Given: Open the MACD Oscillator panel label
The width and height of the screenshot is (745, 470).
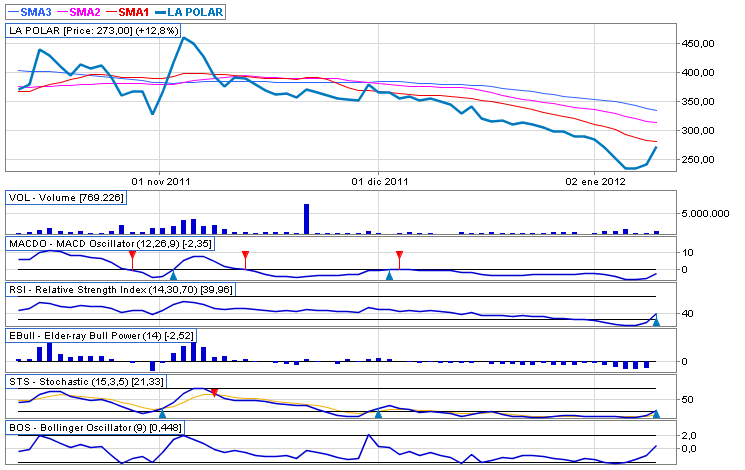Looking at the screenshot, I should click(x=110, y=244).
